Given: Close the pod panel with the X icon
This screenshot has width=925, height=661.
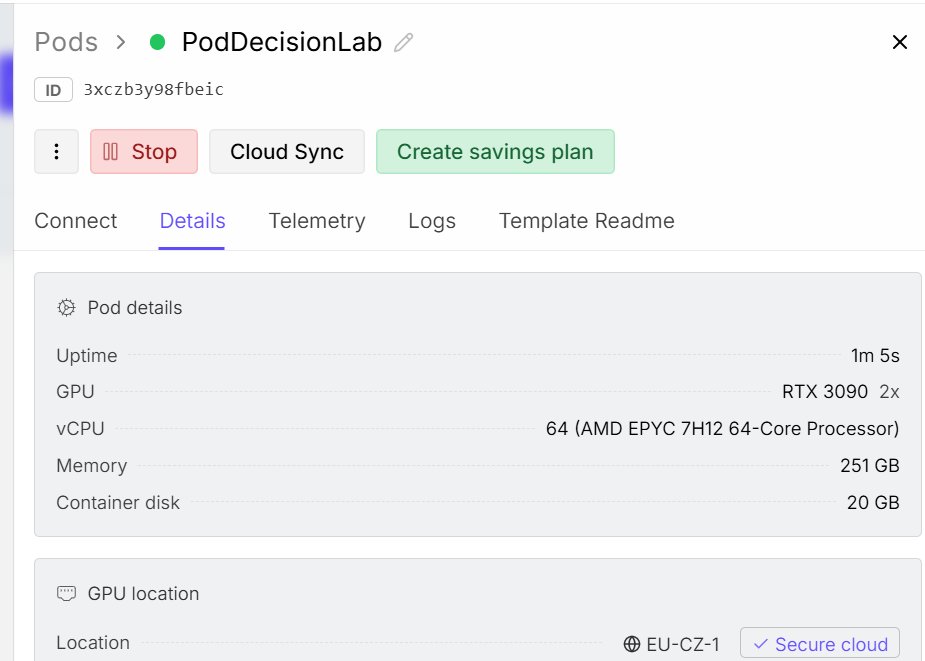Looking at the screenshot, I should coord(900,42).
